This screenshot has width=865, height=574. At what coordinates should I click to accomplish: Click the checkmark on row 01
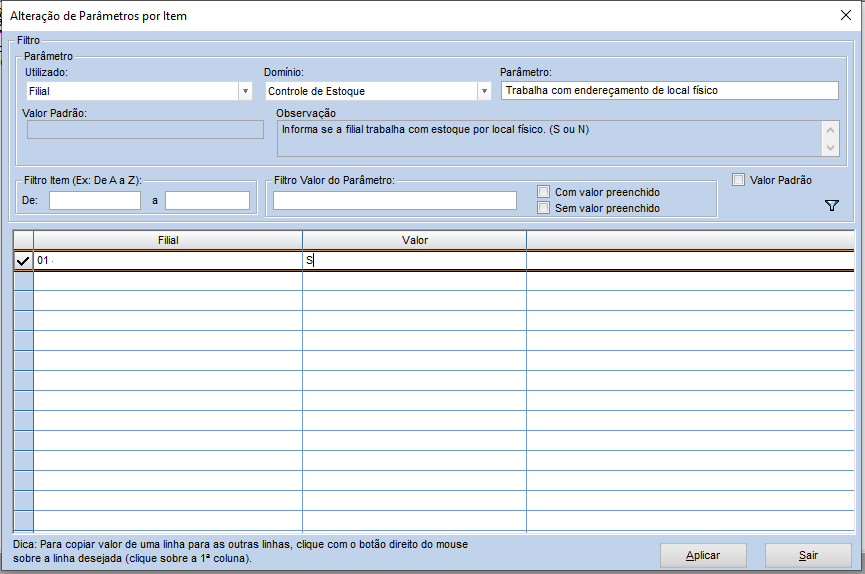coord(23,261)
